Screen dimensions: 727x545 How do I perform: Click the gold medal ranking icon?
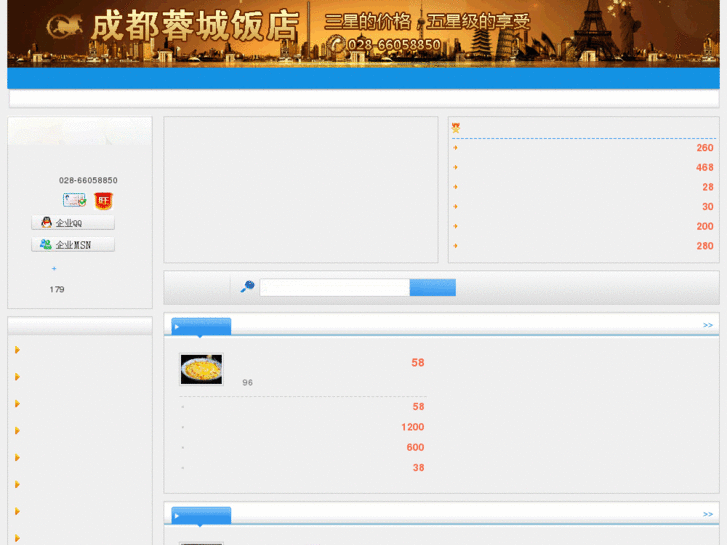click(x=456, y=128)
